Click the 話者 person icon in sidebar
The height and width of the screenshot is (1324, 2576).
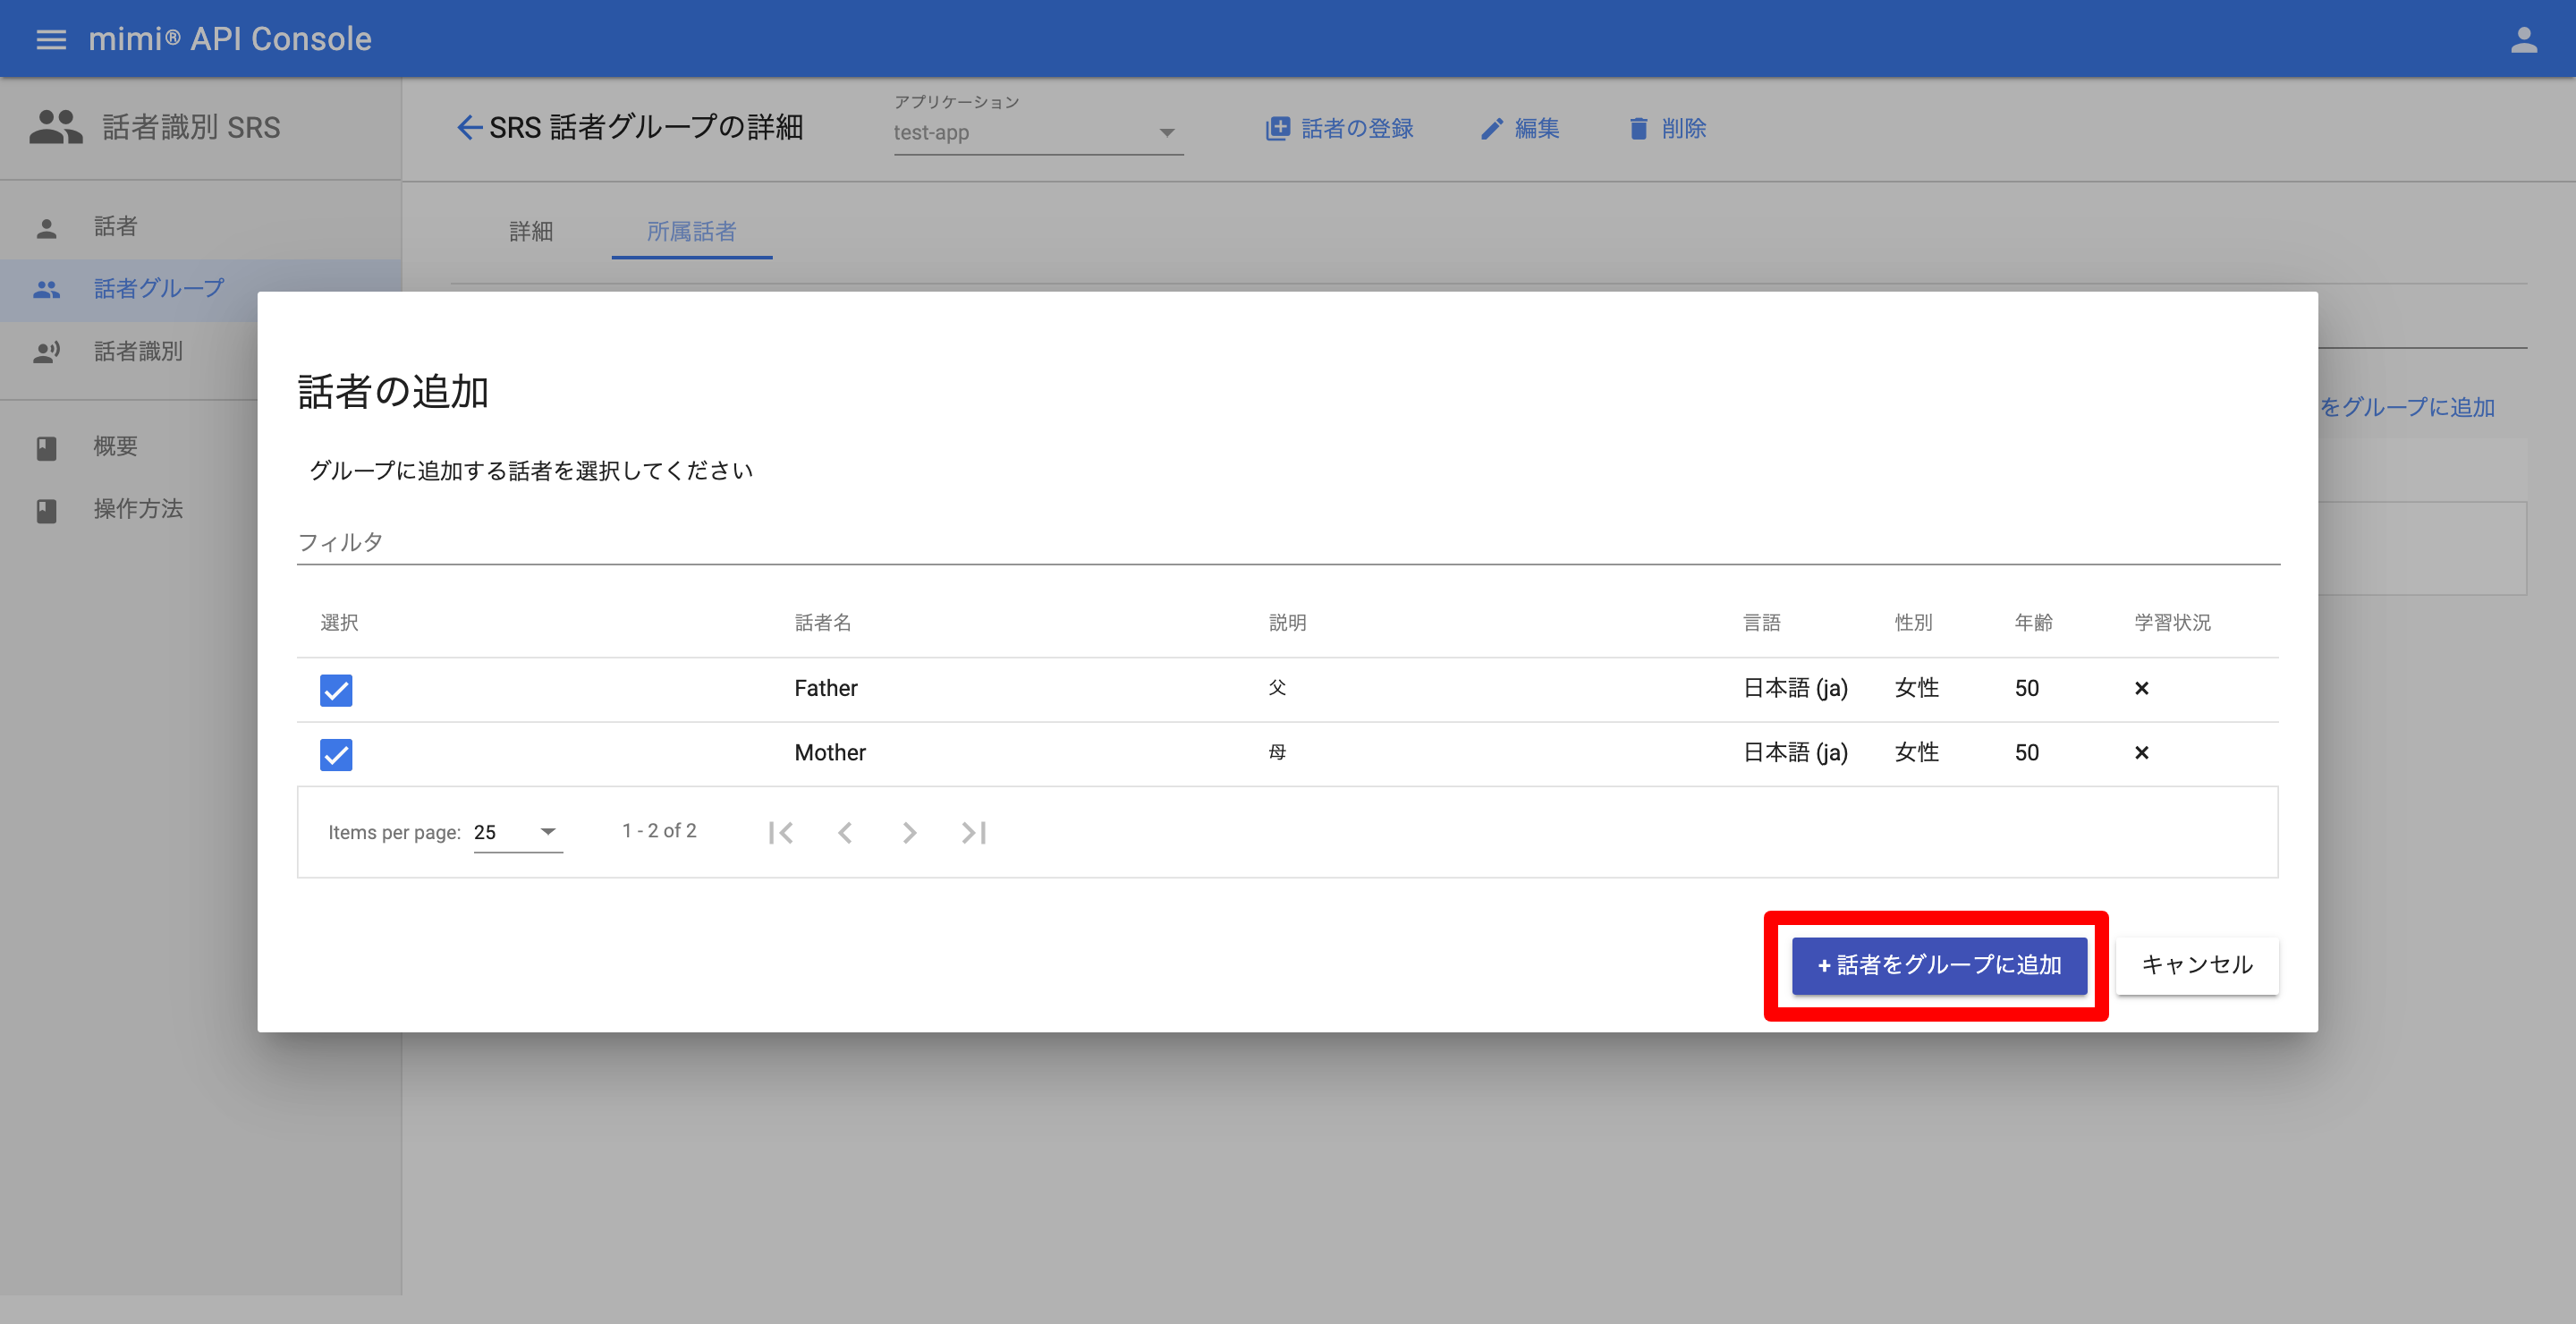click(46, 228)
